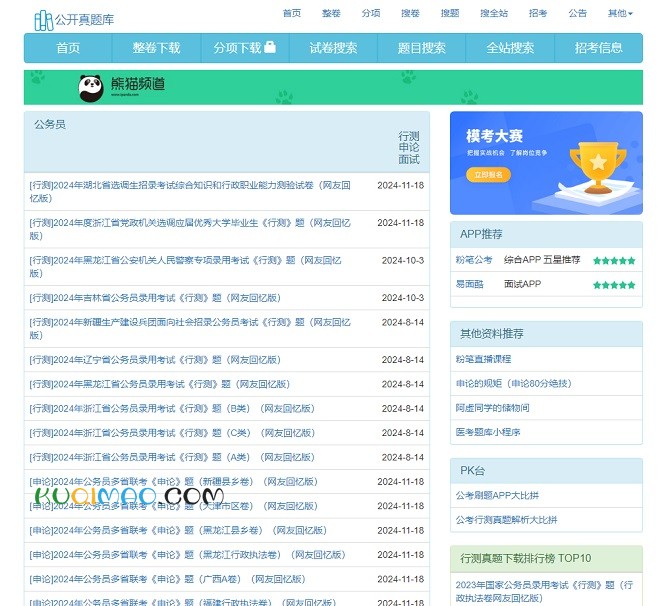
Task: Expand the 其他 dropdown in top menu
Action: 620,13
